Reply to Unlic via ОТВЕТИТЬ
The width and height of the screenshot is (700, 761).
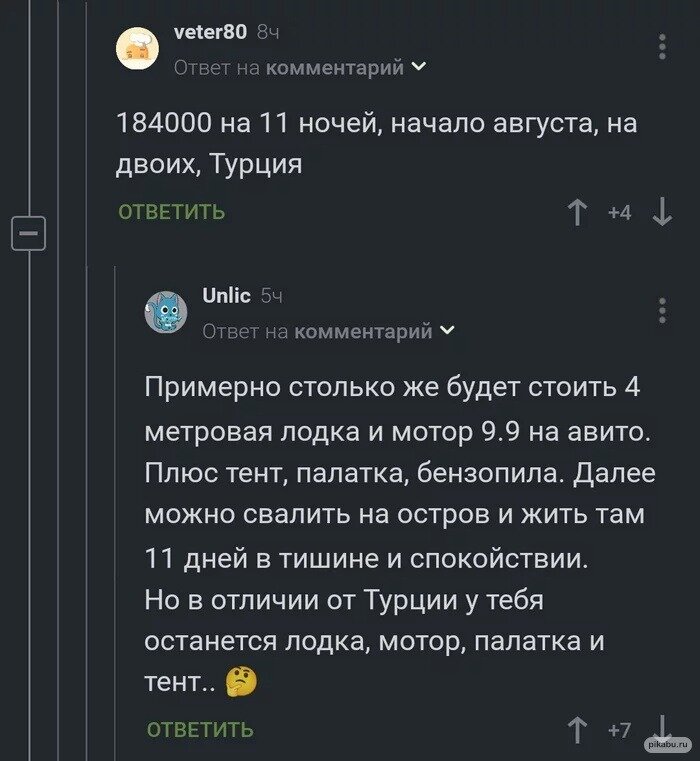(x=200, y=729)
